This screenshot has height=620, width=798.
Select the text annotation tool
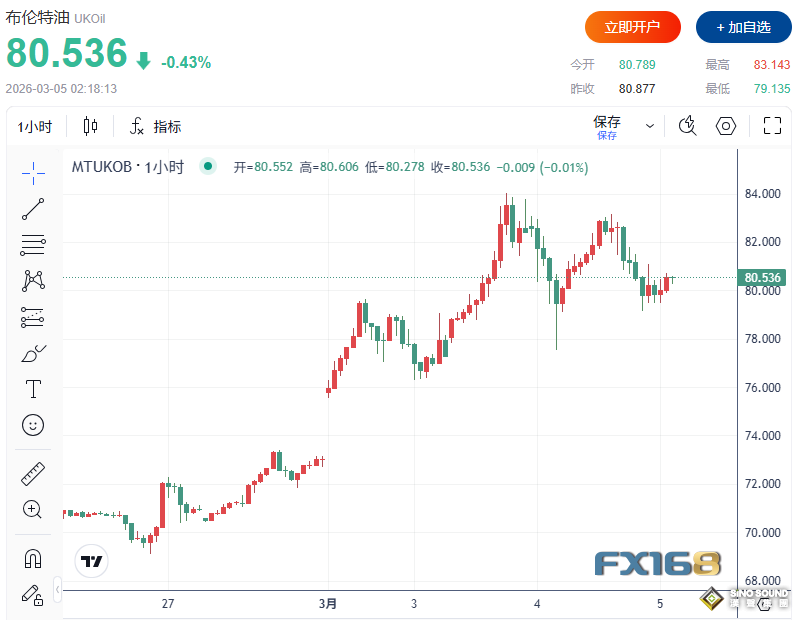pos(33,389)
